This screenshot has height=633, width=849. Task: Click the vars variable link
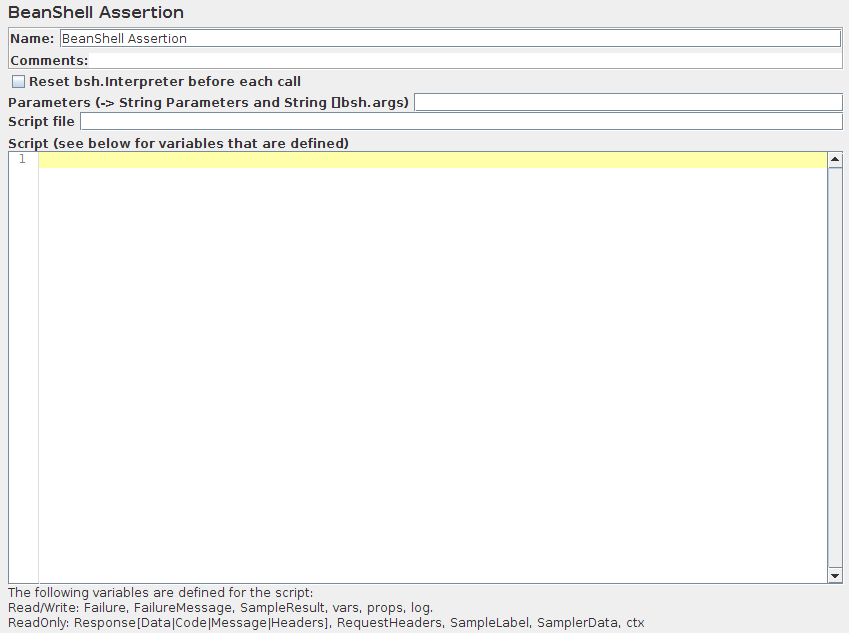346,607
